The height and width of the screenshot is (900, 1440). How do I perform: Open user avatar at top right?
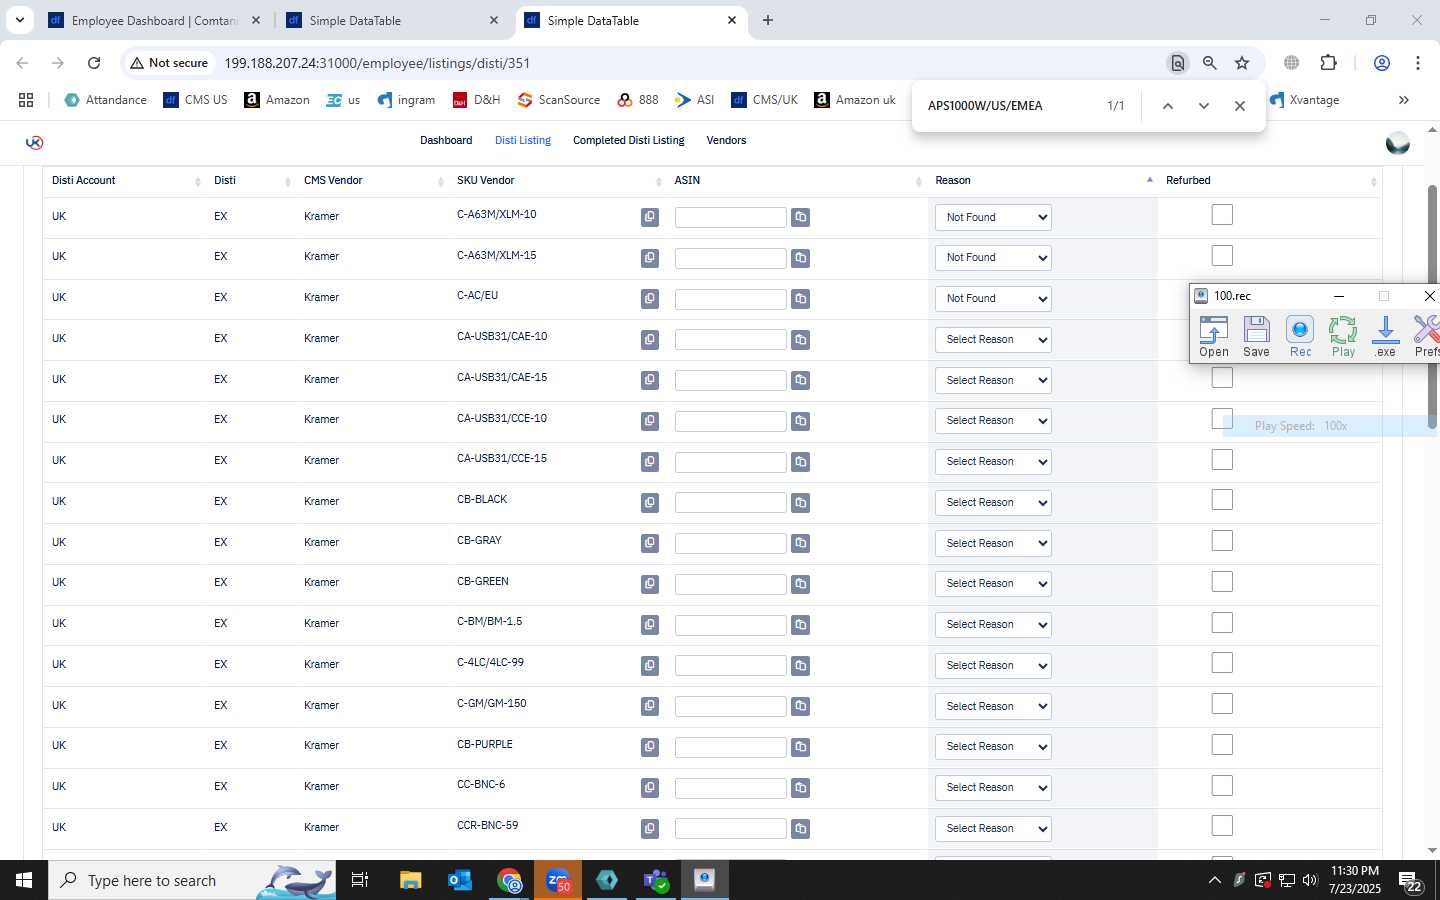point(1398,143)
